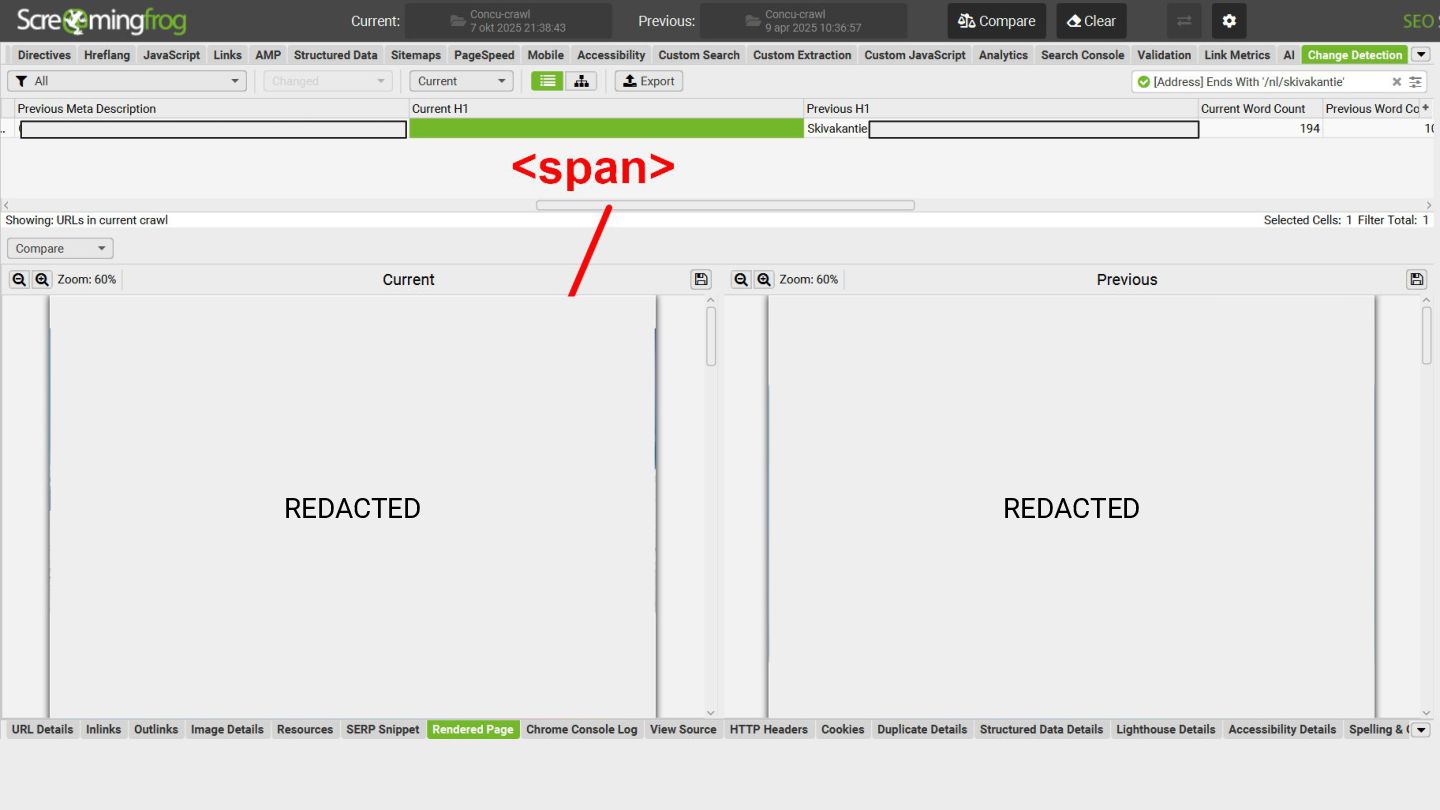Open the Mobile tab
The height and width of the screenshot is (810, 1440).
[x=545, y=55]
